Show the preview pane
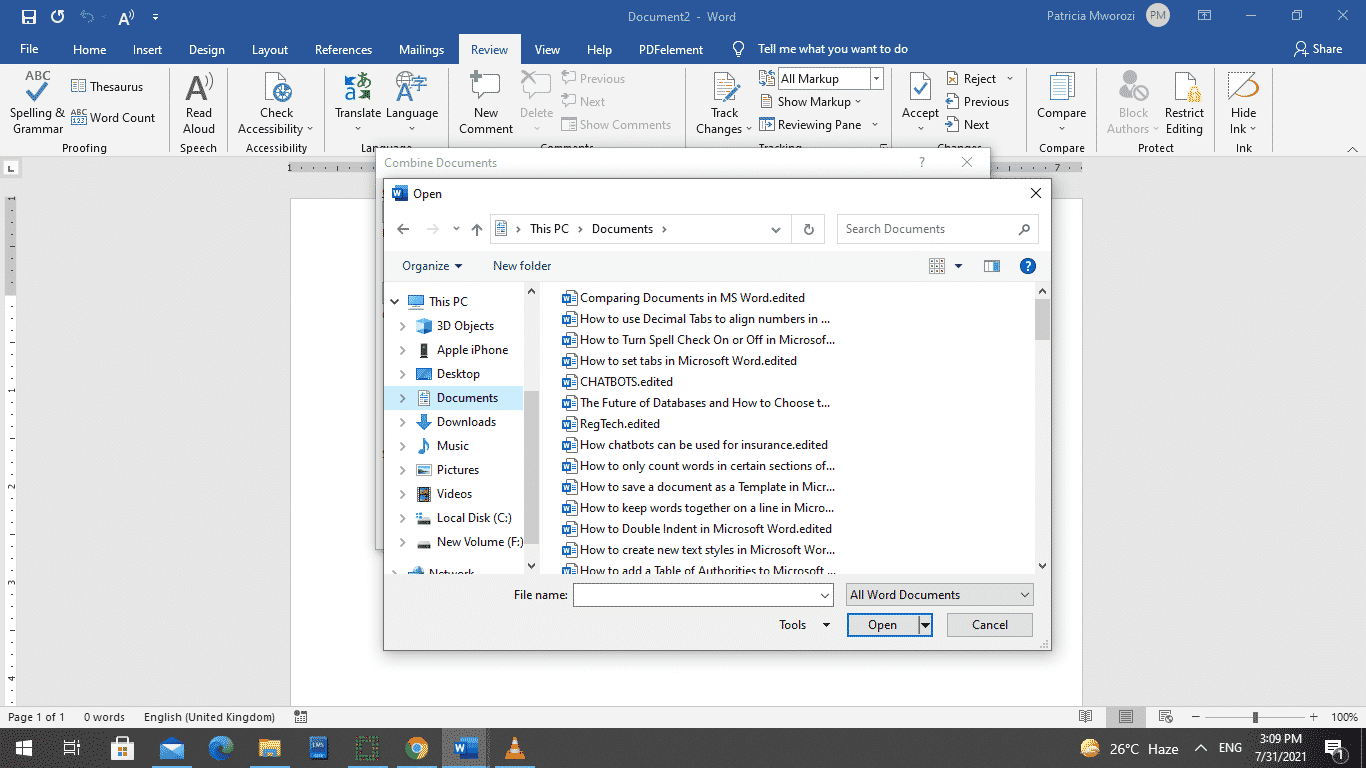 pos(991,265)
